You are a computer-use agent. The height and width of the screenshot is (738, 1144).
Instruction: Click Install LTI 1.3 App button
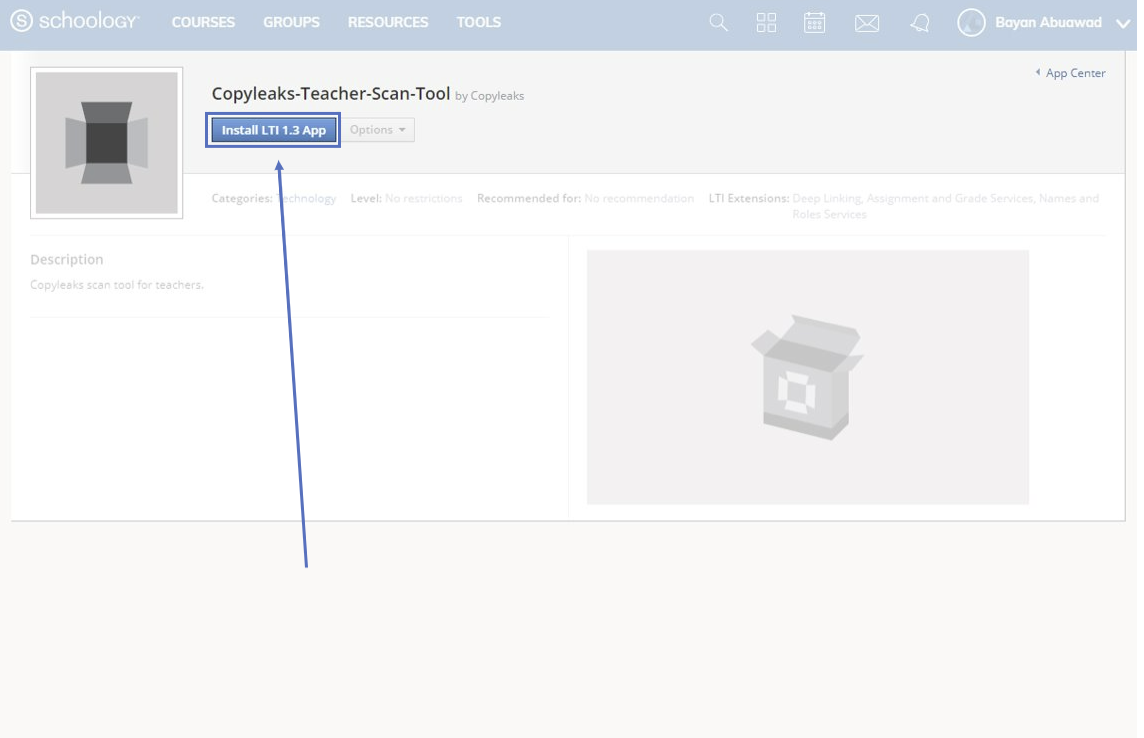point(274,130)
